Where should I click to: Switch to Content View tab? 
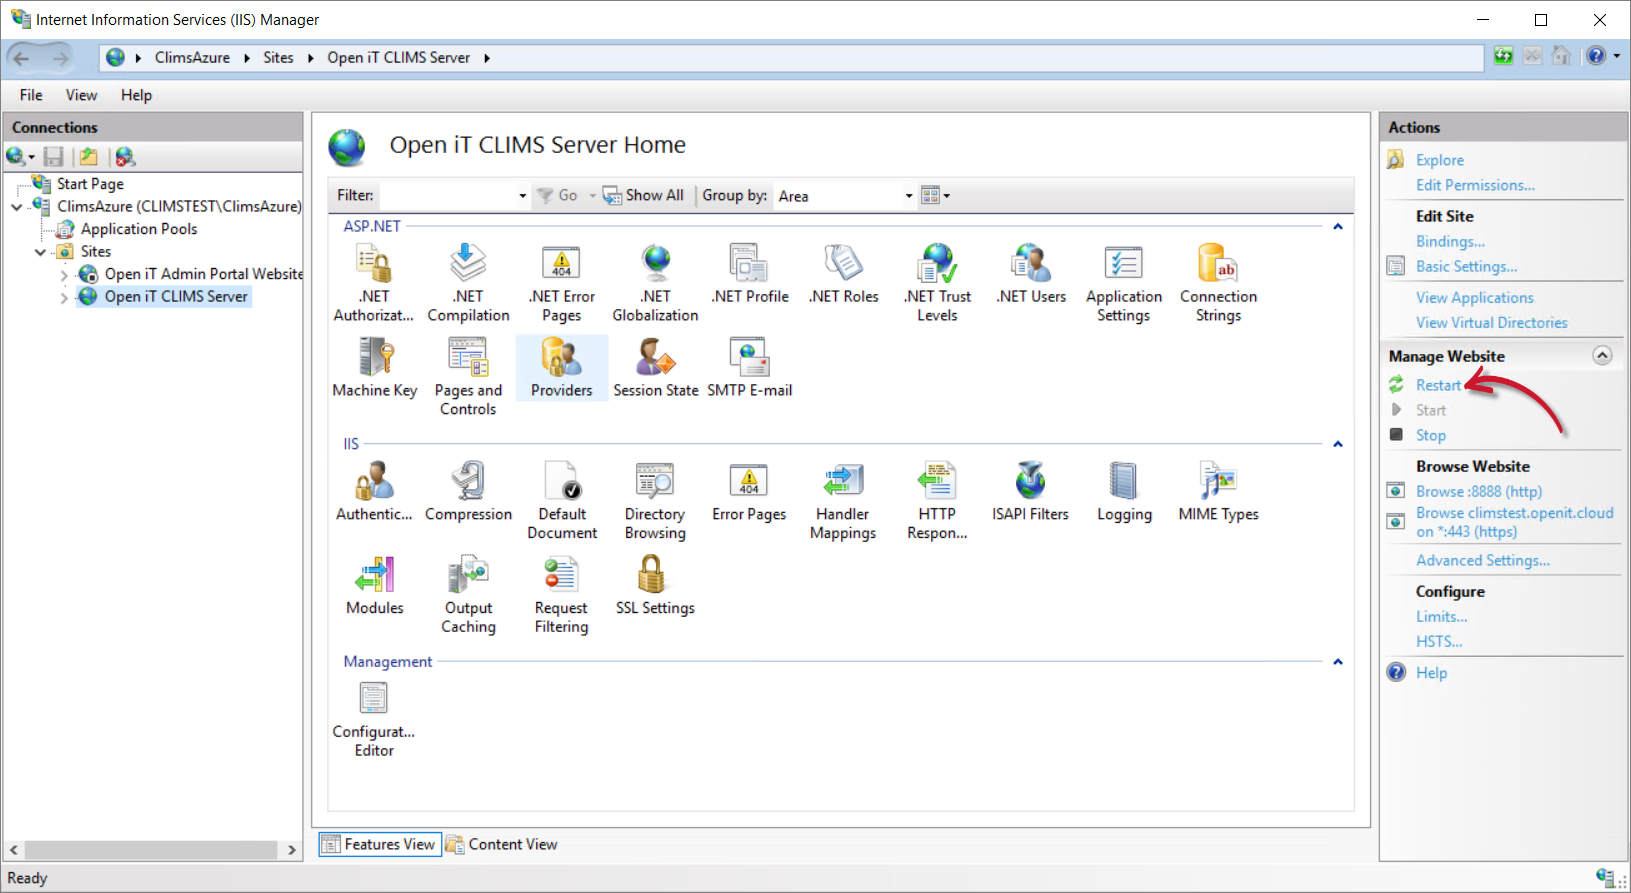tap(502, 844)
